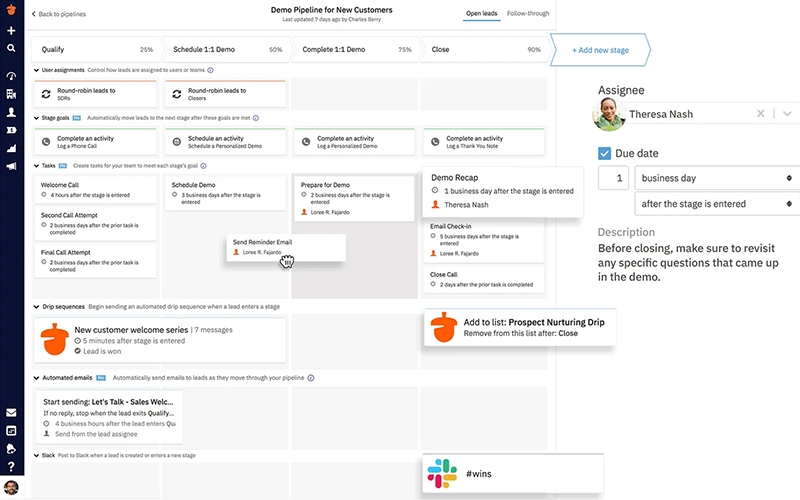Open people icon in sidebar
The width and height of the screenshot is (800, 500).
[11, 112]
